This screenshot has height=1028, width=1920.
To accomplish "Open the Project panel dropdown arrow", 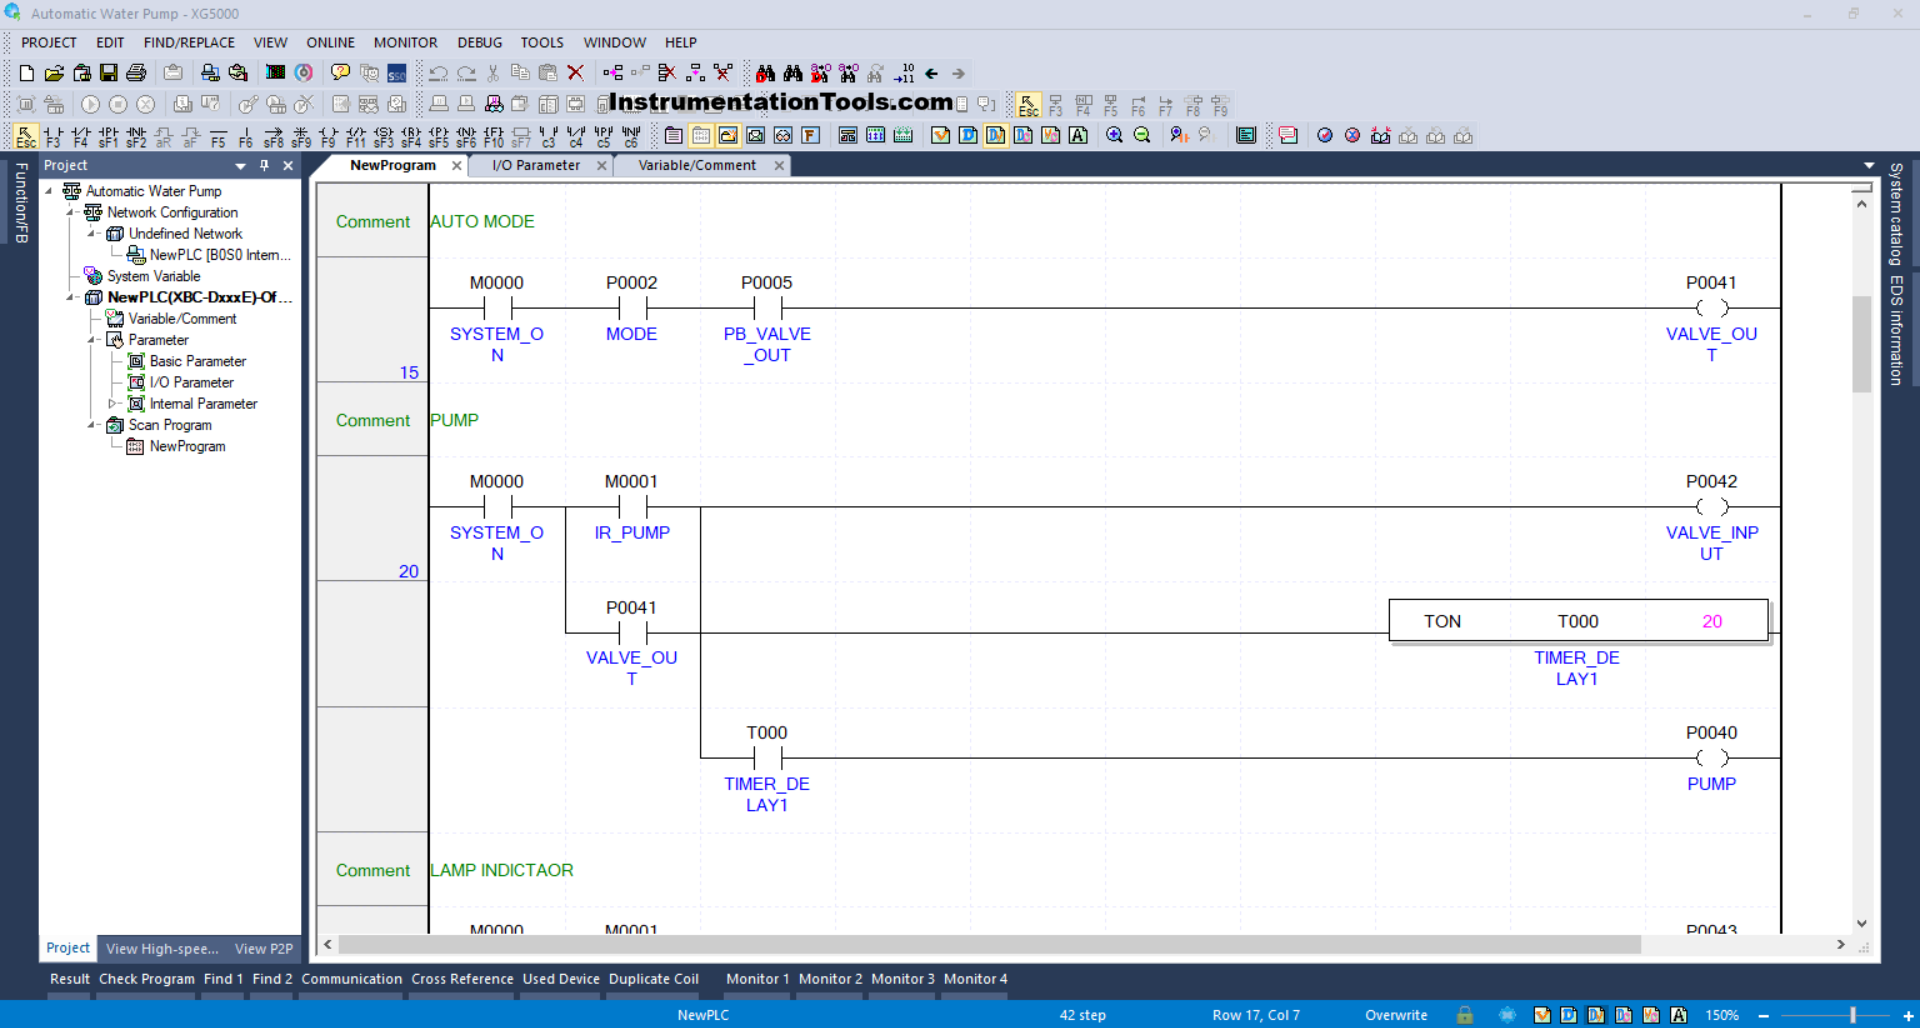I will (240, 166).
